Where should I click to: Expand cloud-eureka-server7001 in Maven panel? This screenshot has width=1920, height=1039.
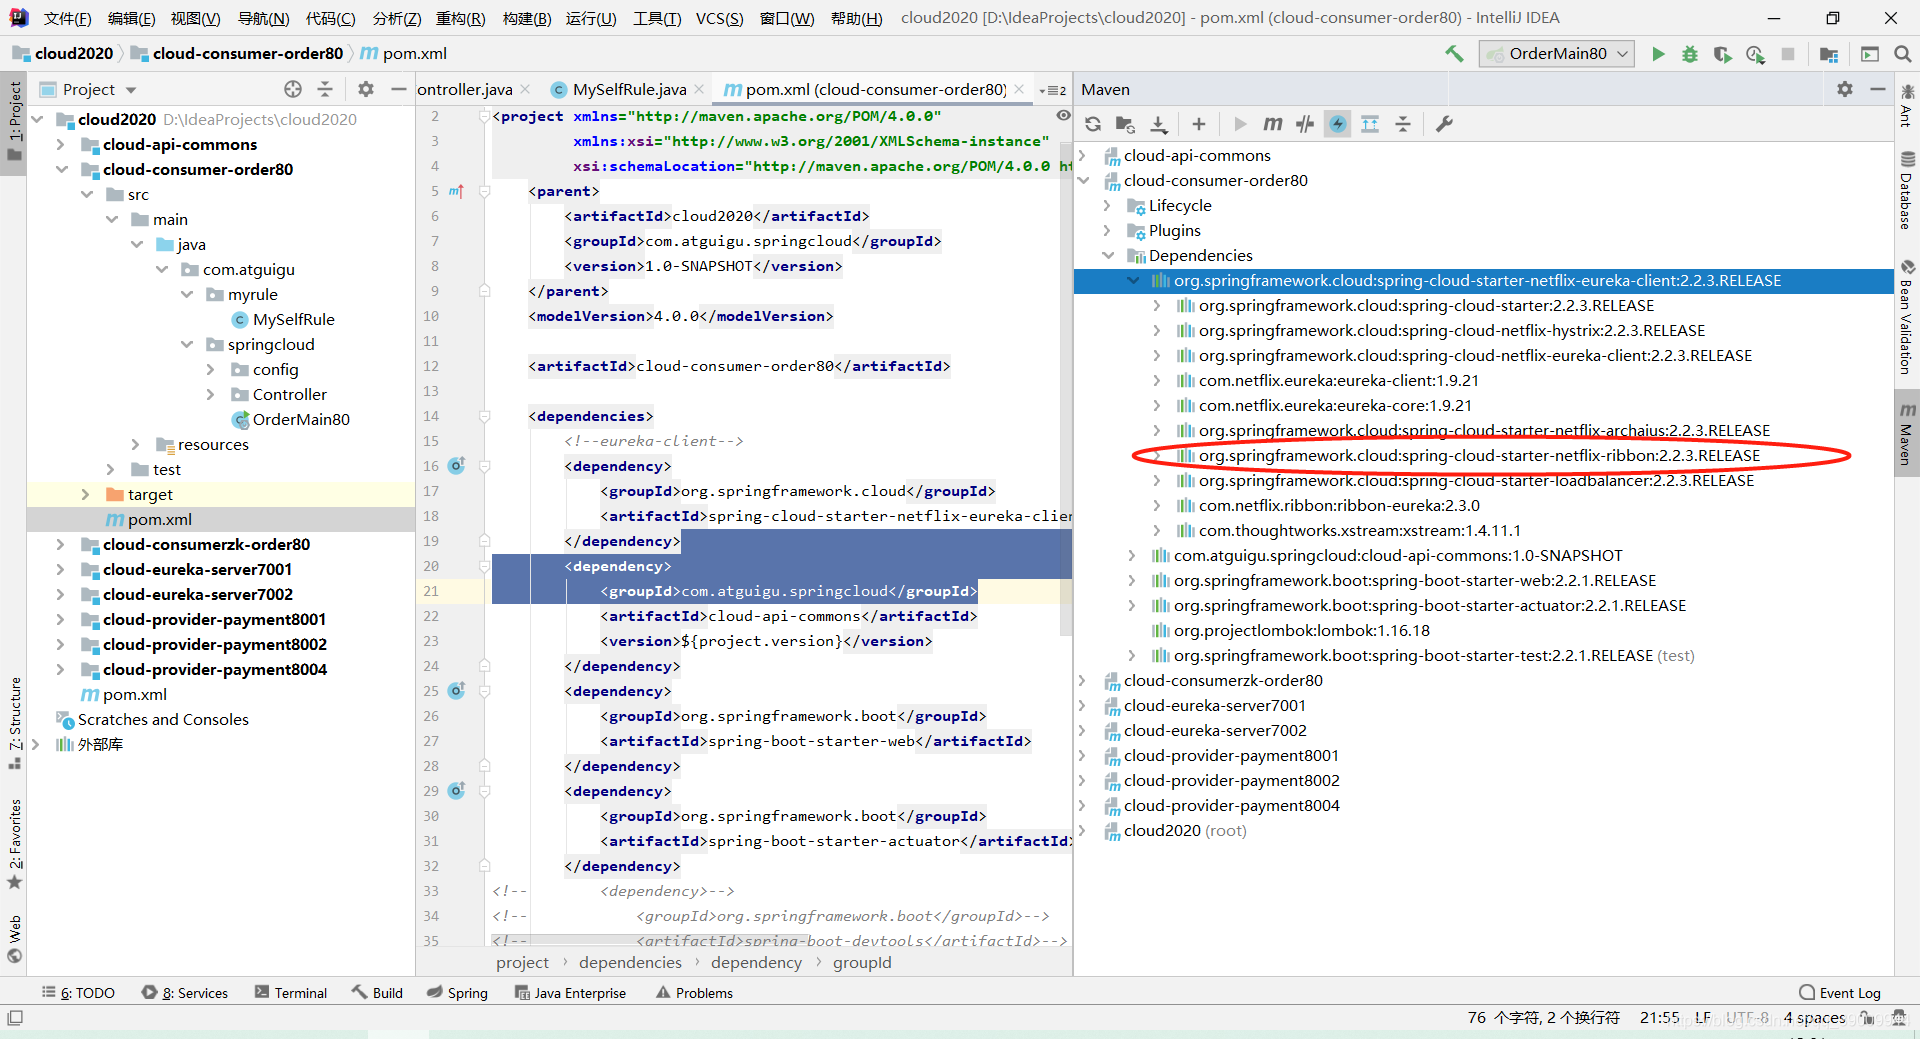[x=1082, y=705]
